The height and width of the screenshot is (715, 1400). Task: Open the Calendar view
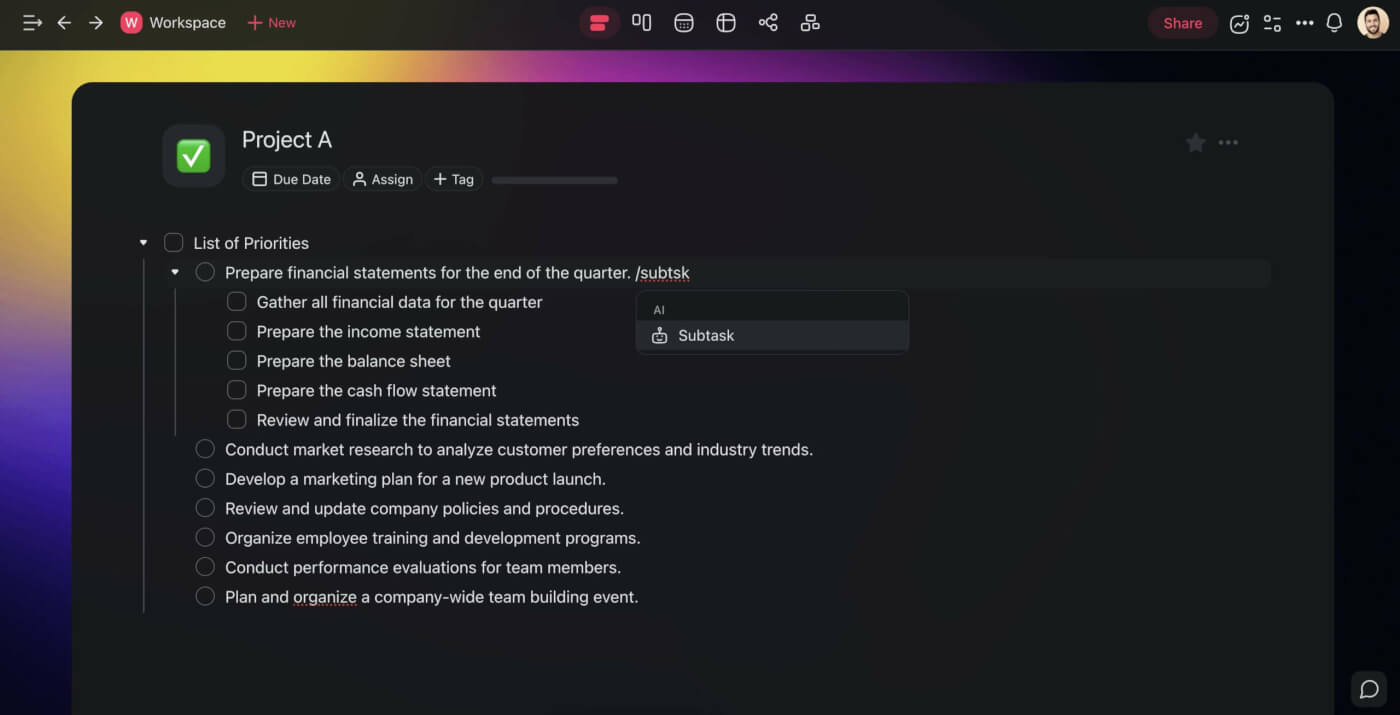click(x=684, y=22)
